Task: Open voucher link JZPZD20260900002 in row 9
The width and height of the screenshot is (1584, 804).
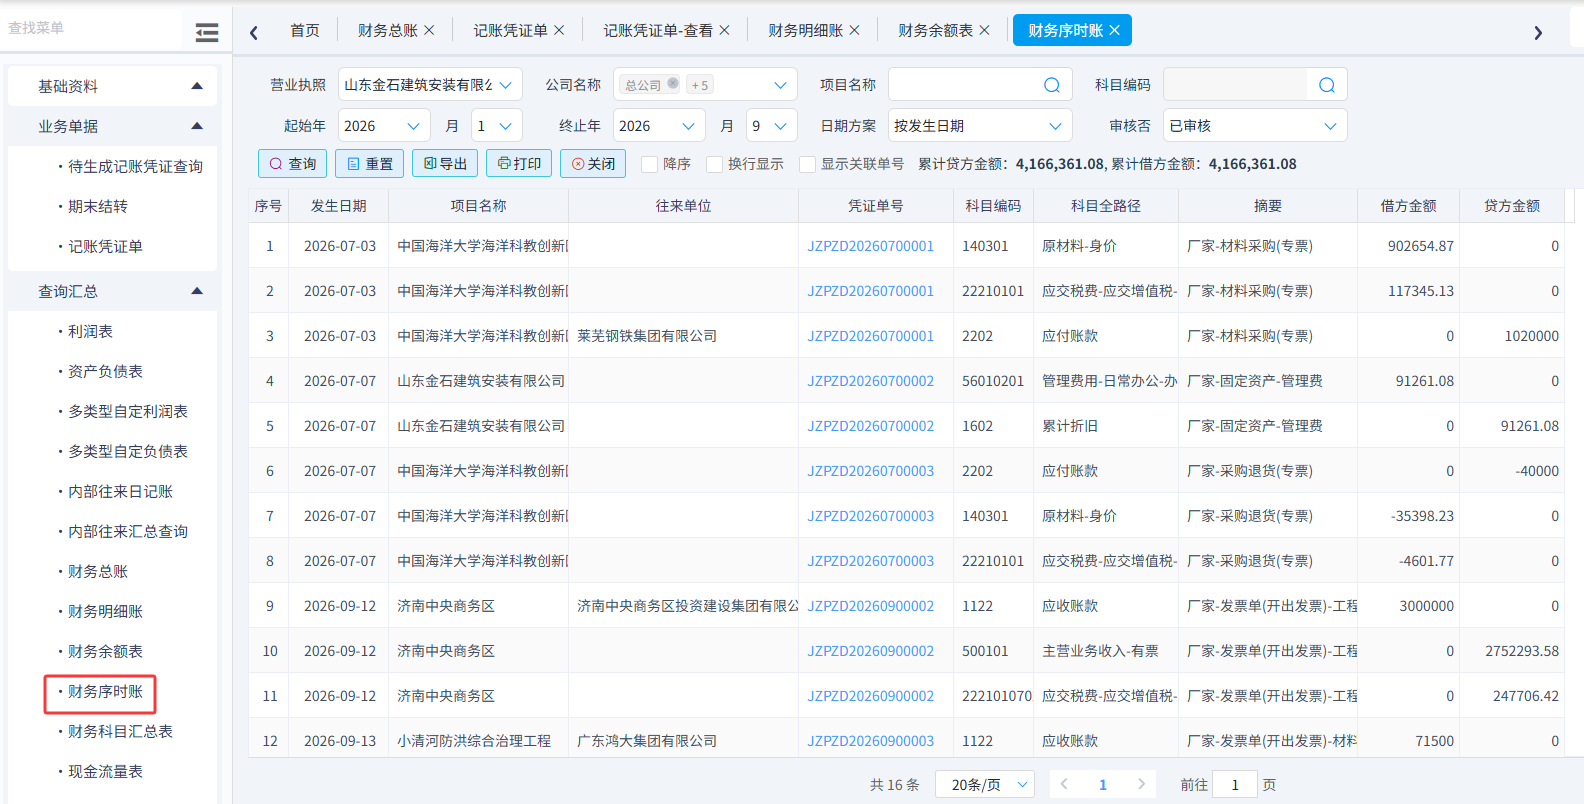Action: click(x=871, y=606)
